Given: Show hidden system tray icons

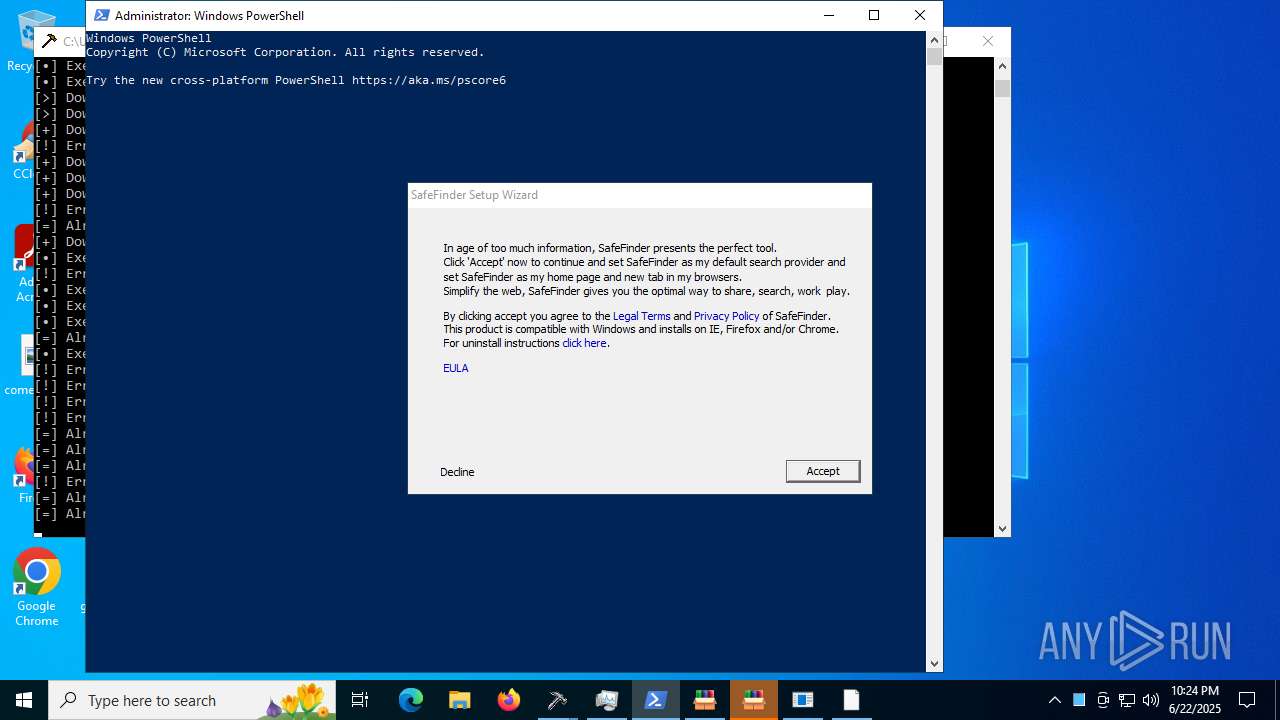Looking at the screenshot, I should click(1054, 700).
